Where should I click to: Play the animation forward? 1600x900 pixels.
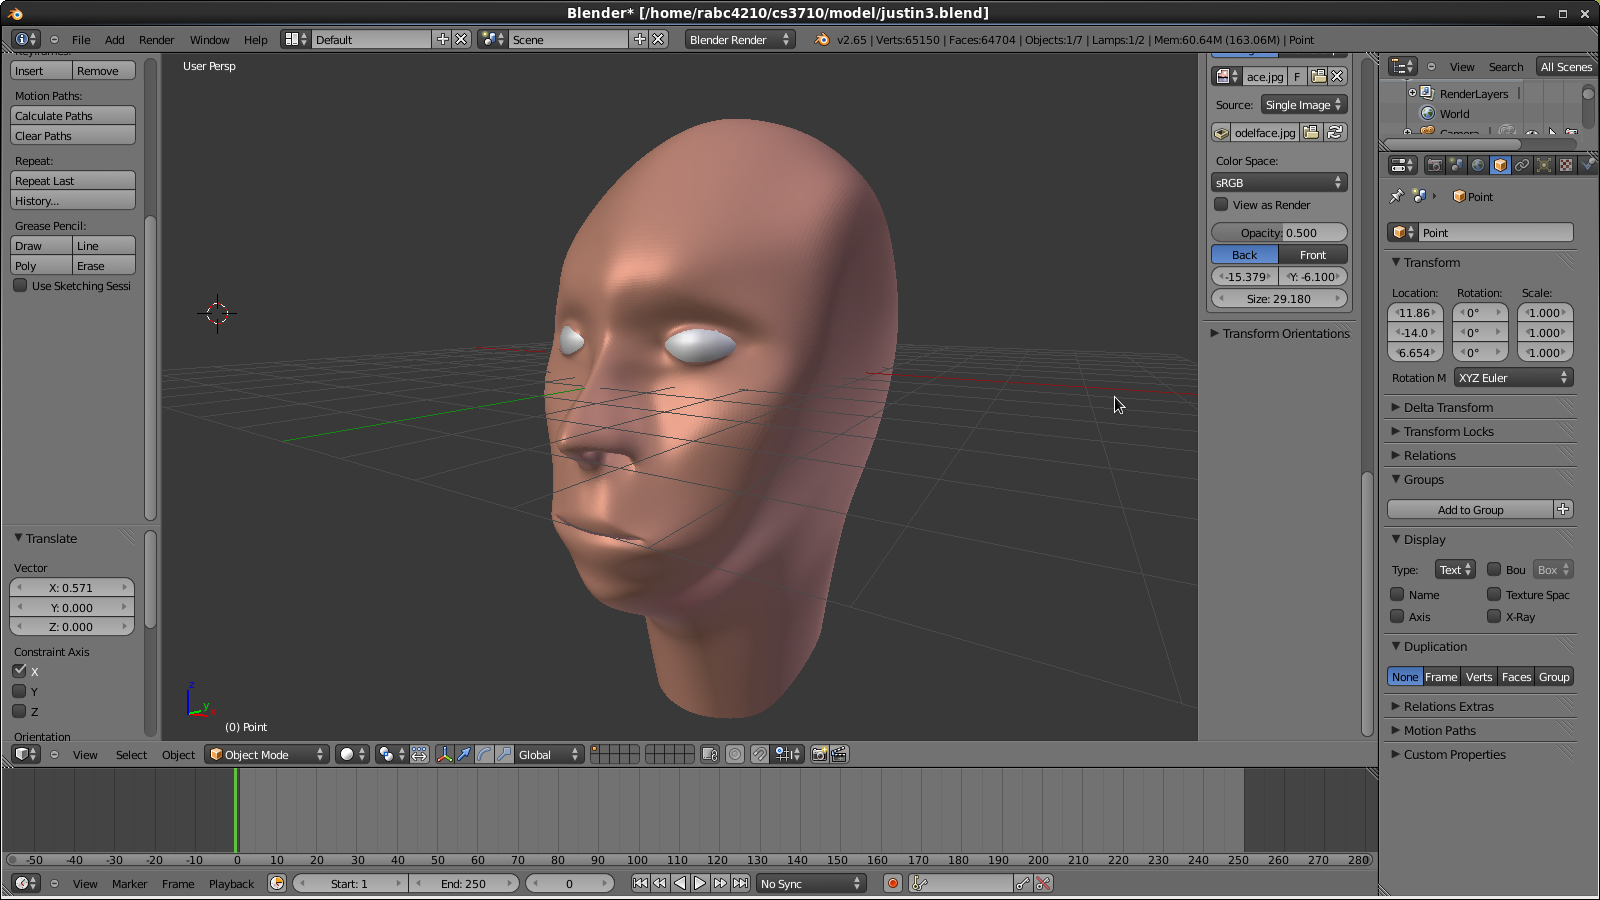(x=700, y=884)
